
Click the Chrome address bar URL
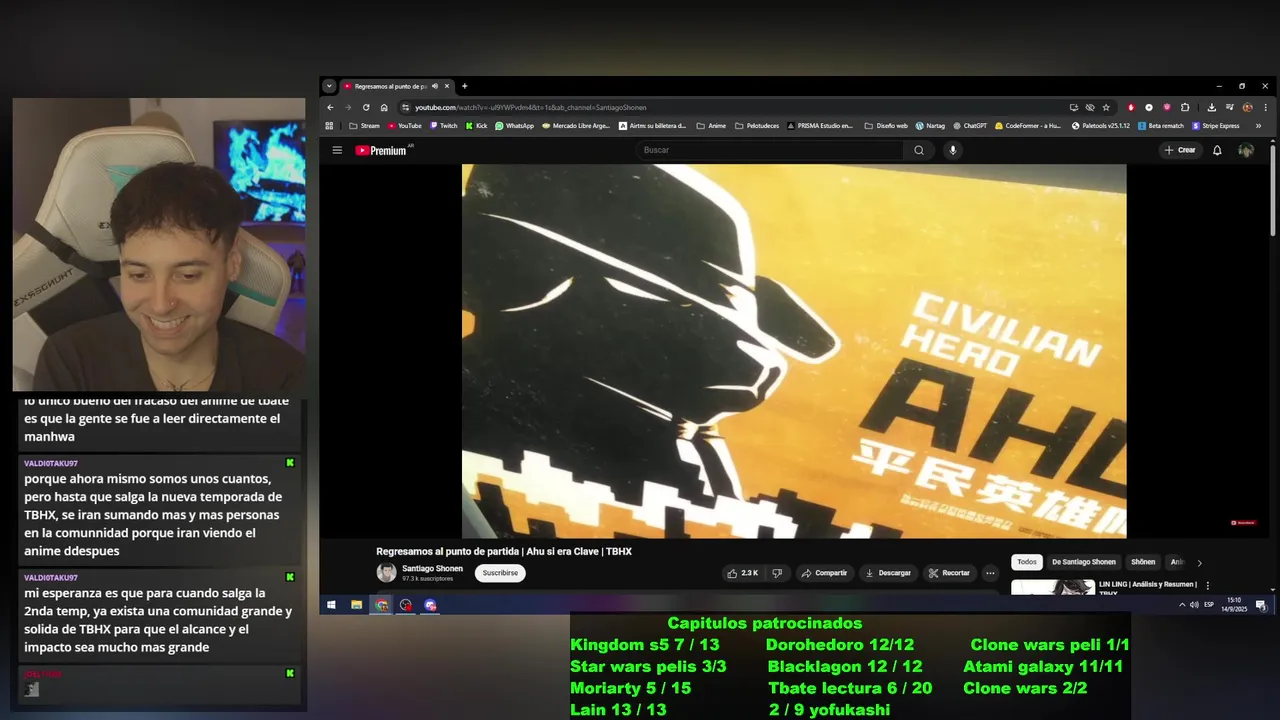531,107
